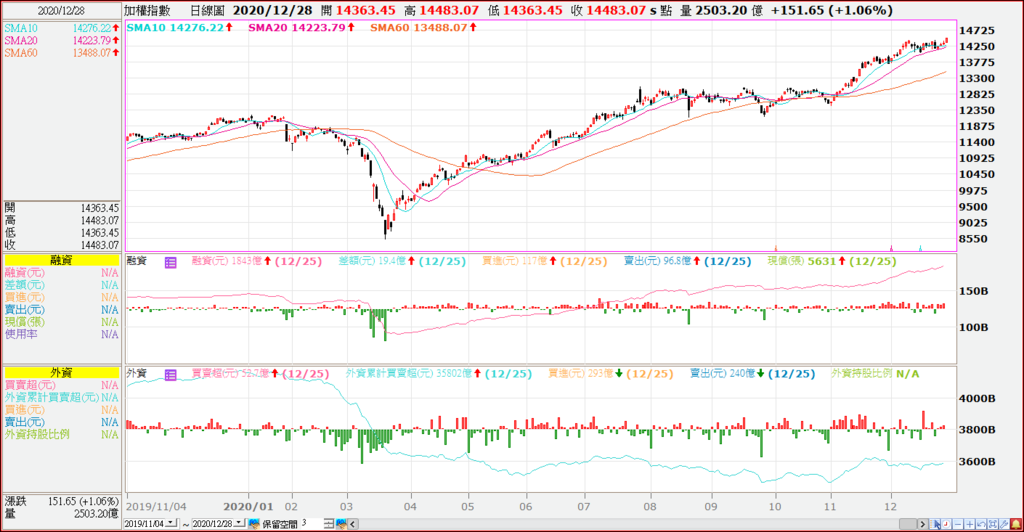Click the scroll right arrow on the timeline
Screen dimensions: 1024x532
click(922, 524)
